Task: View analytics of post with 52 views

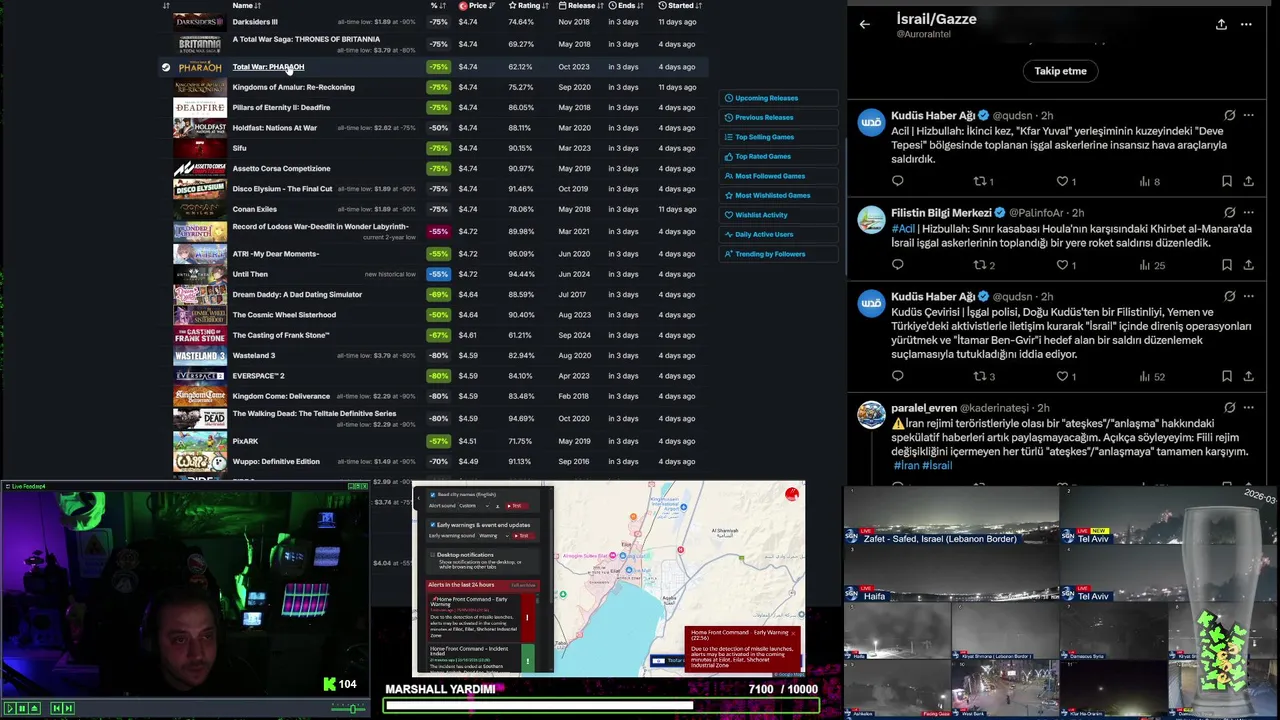Action: 1152,376
